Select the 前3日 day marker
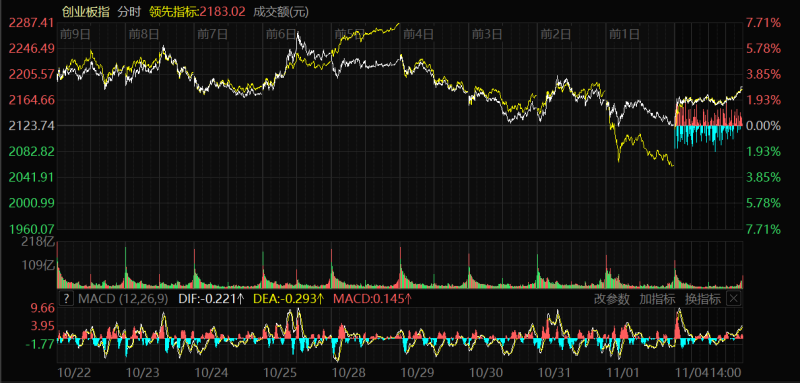 click(x=487, y=34)
